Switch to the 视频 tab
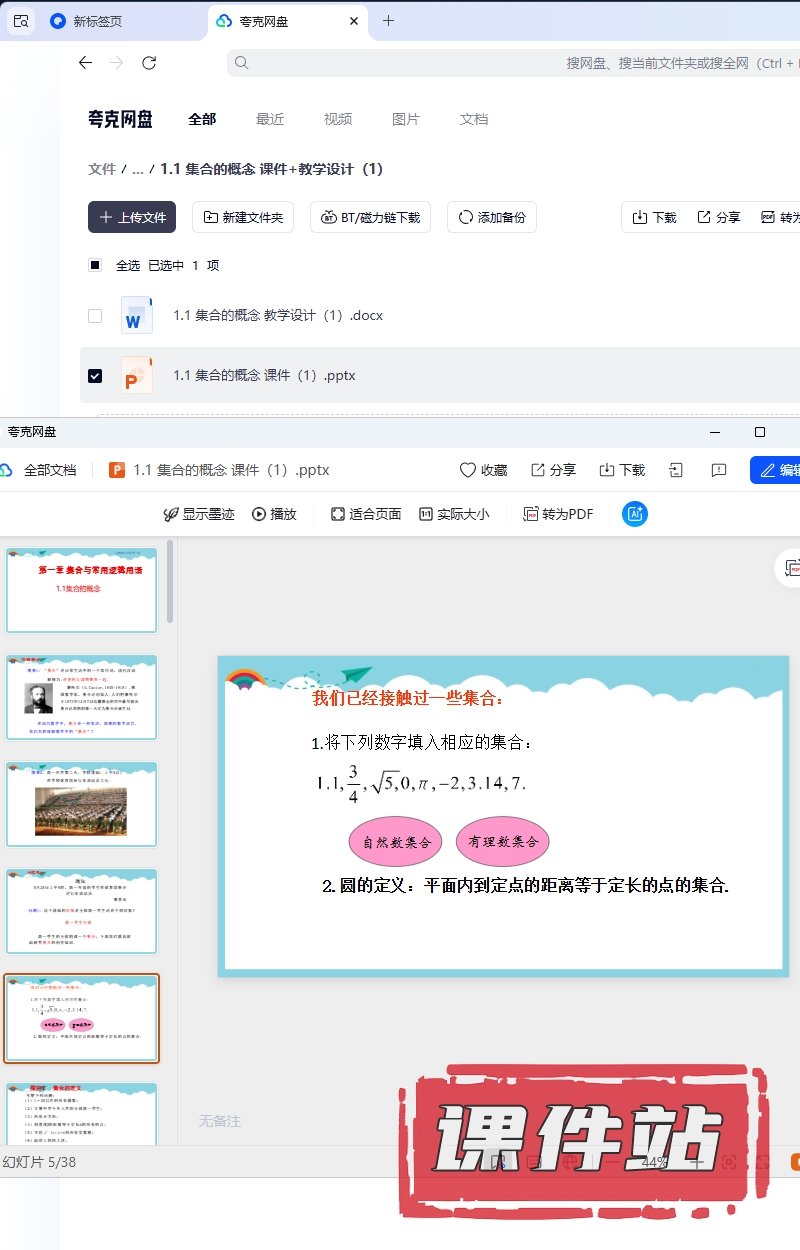This screenshot has height=1250, width=800. [x=337, y=119]
